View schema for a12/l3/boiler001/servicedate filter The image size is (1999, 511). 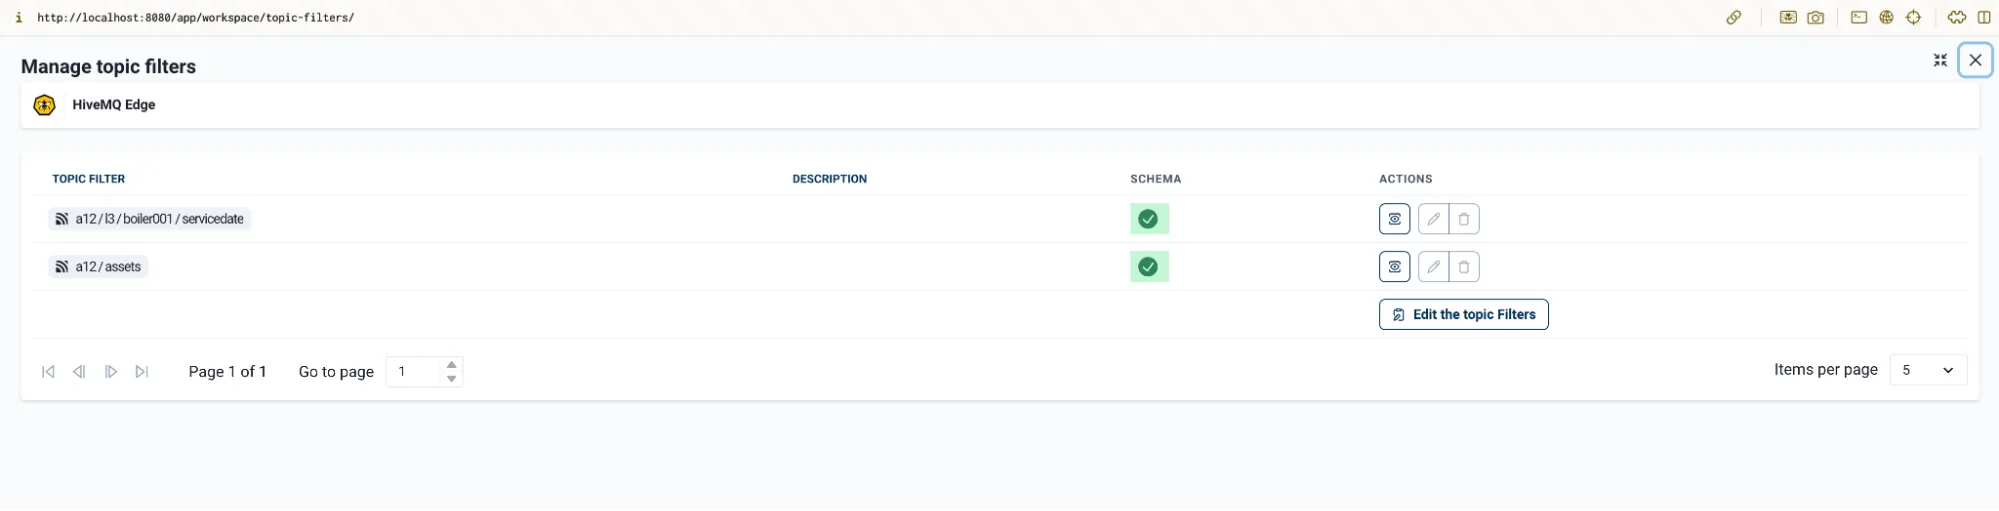pos(1394,219)
